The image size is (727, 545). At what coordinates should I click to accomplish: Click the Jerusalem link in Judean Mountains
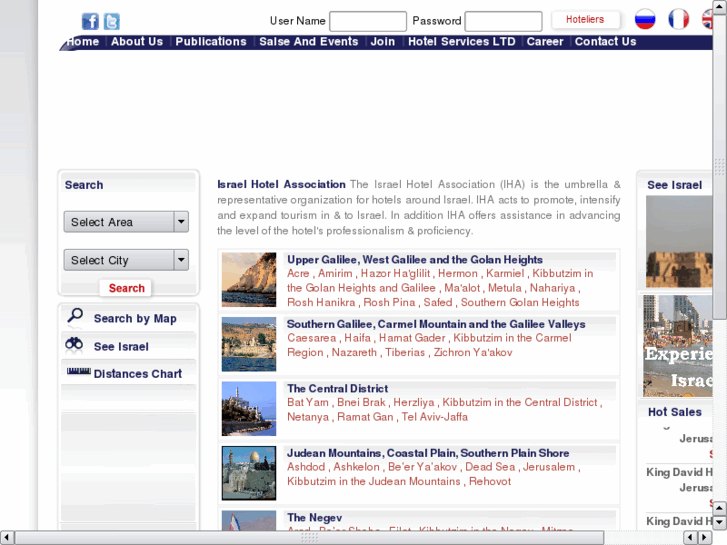(549, 467)
